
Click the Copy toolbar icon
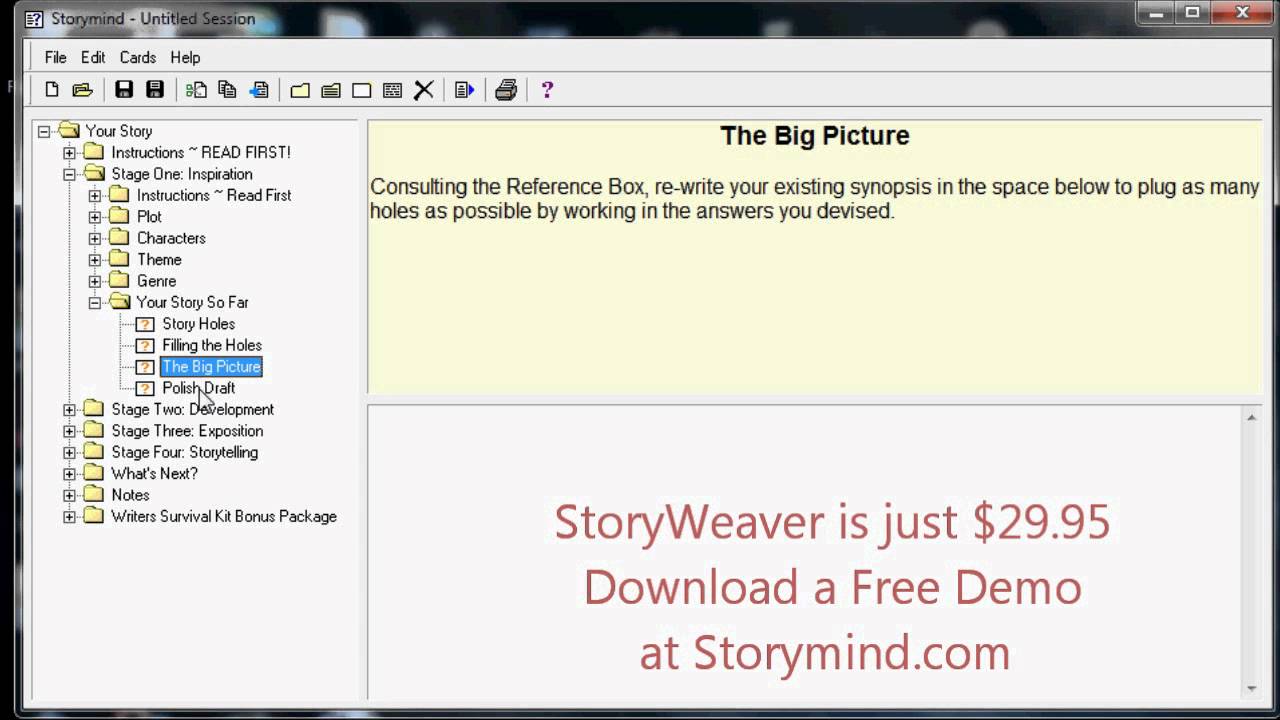228,90
